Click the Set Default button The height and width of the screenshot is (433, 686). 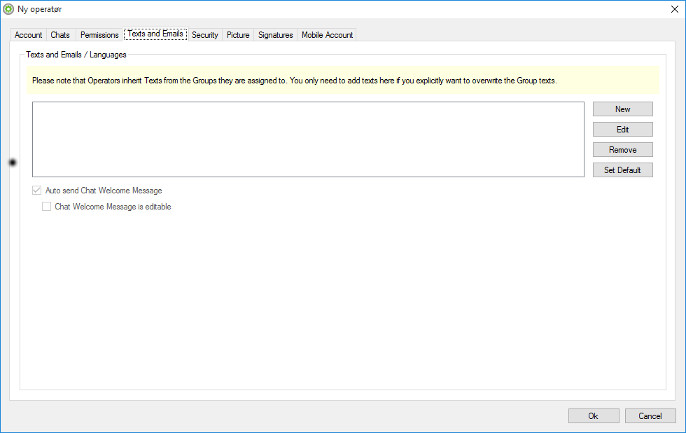pyautogui.click(x=623, y=170)
